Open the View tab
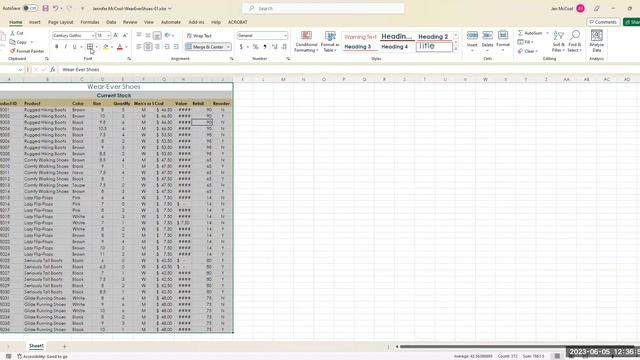 [149, 22]
